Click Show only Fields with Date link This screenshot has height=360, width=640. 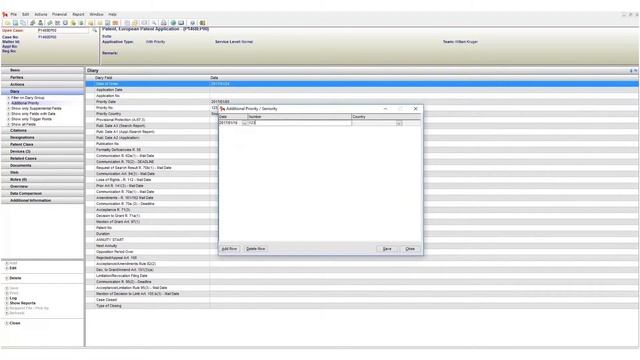point(33,114)
